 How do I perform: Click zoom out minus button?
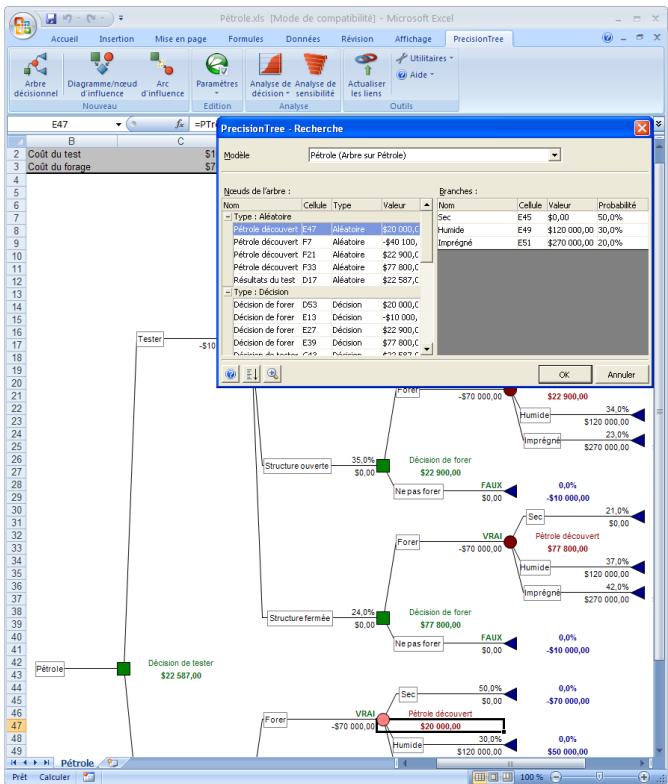tap(556, 777)
